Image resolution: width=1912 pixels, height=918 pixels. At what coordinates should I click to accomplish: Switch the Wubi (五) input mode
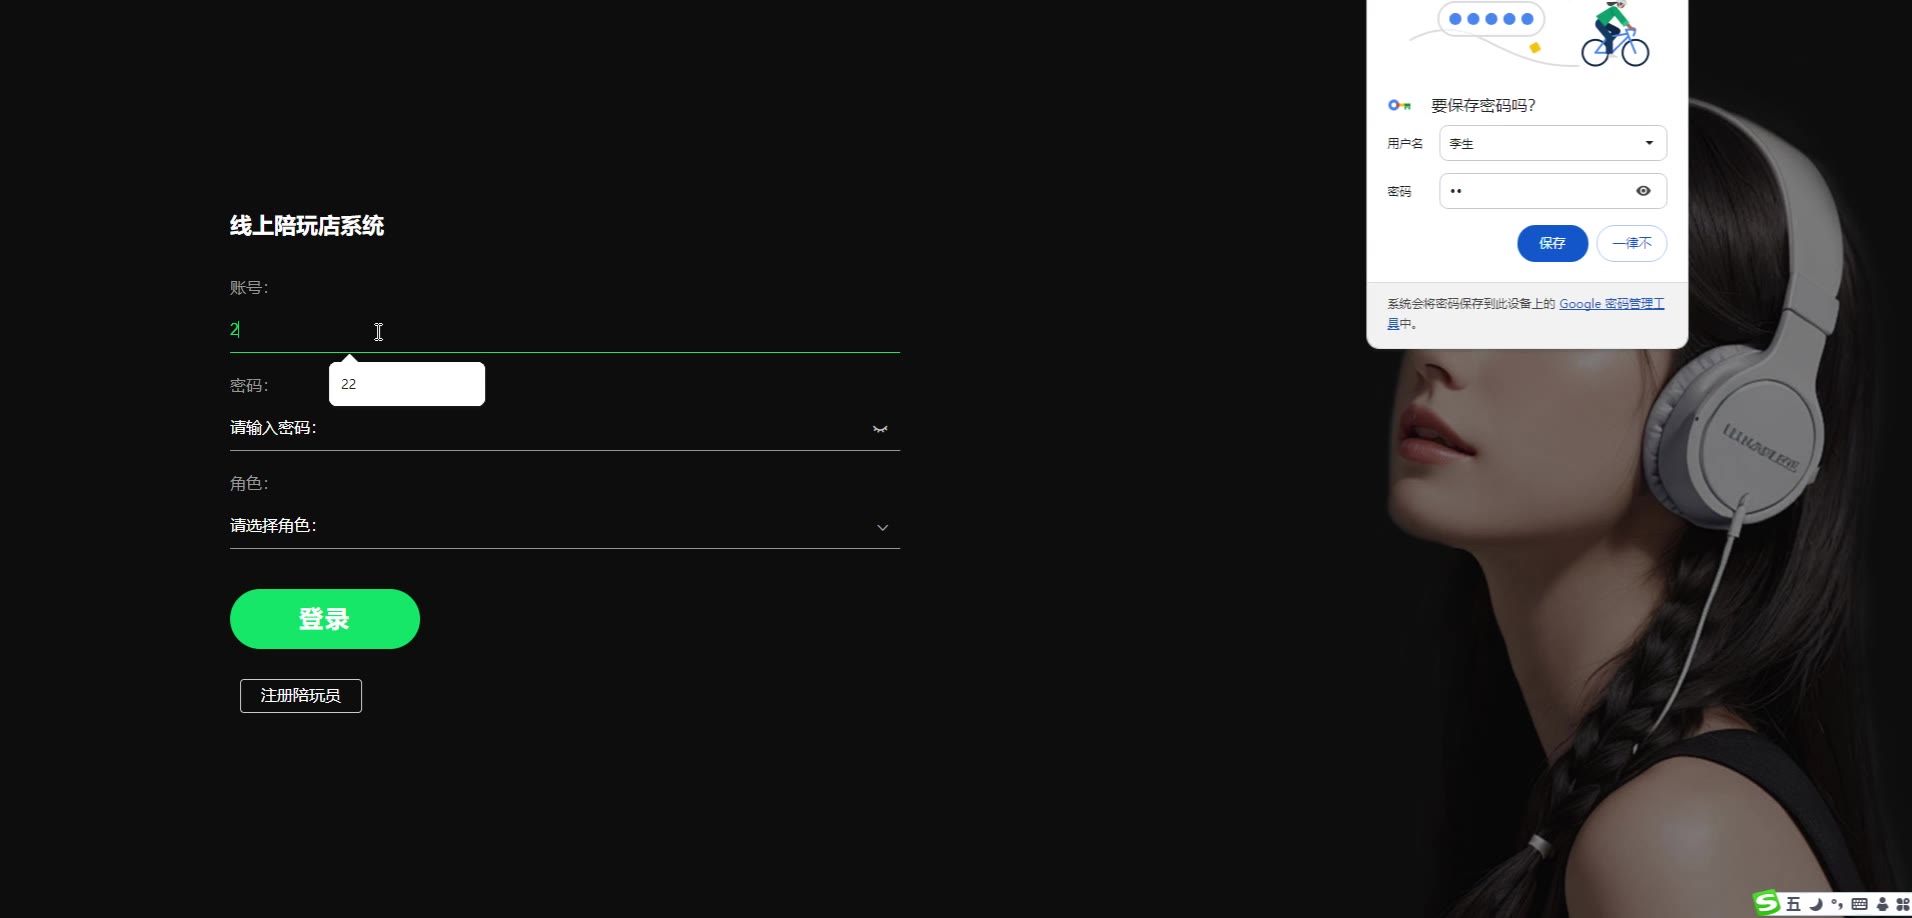(x=1793, y=904)
